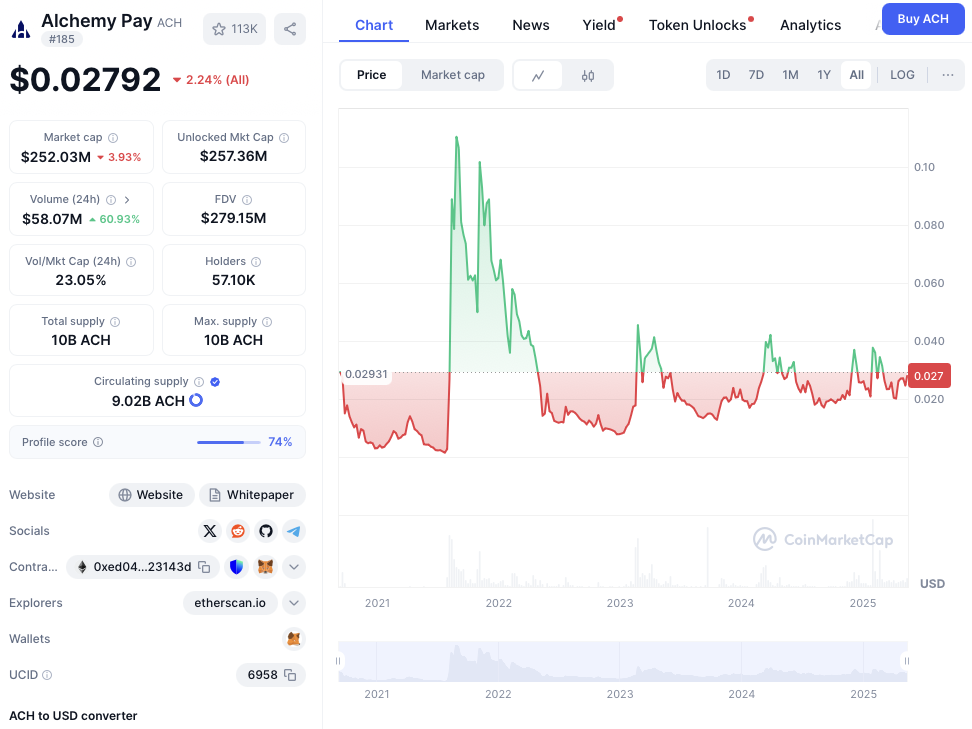Open the Chart tab
The height and width of the screenshot is (729, 972).
374,25
